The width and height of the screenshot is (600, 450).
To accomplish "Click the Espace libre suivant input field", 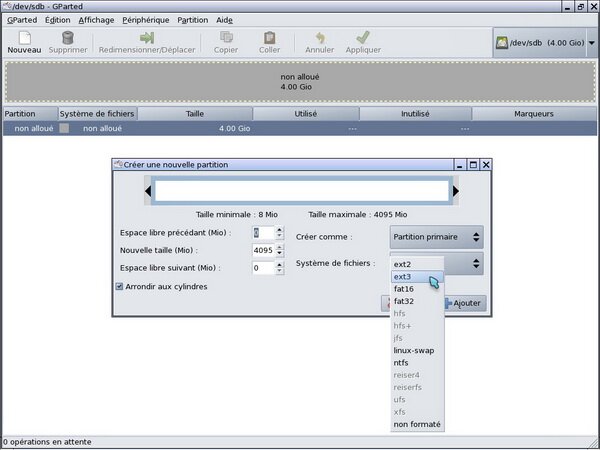I will click(263, 268).
